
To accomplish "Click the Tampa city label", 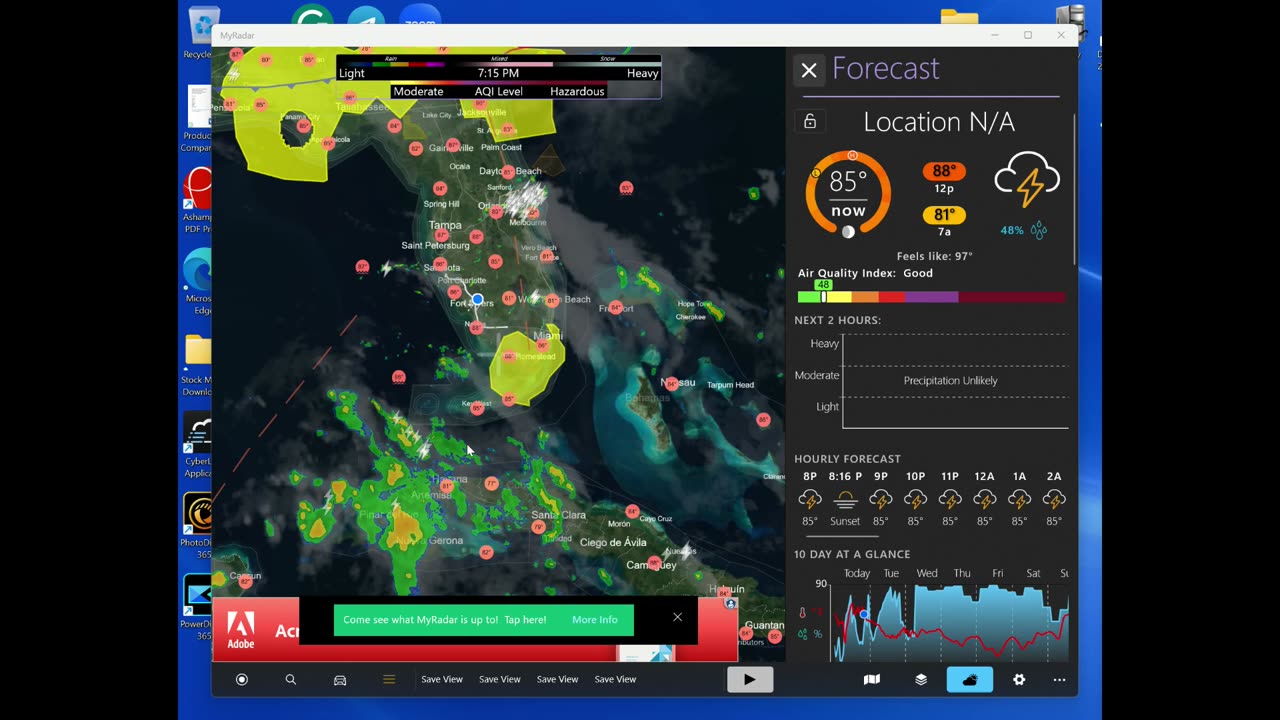I will (x=445, y=225).
